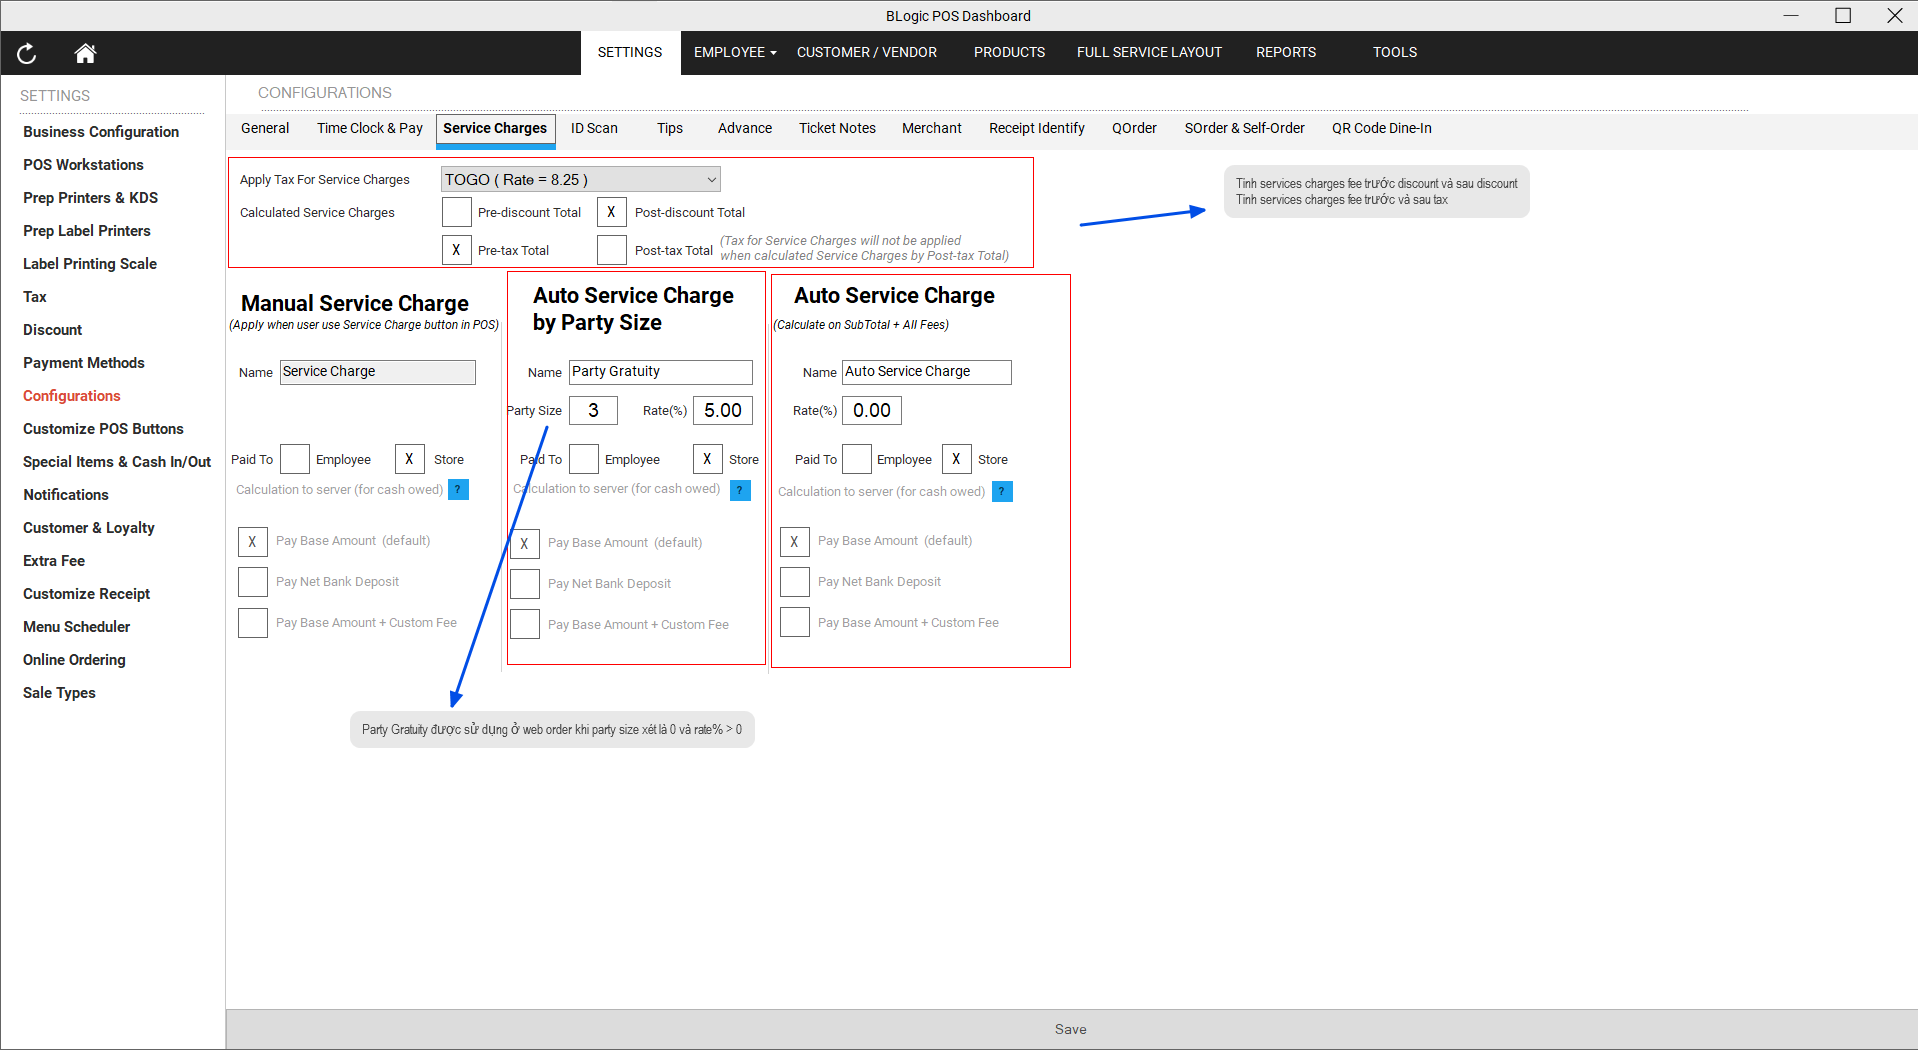This screenshot has height=1050, width=1918.
Task: Open help icon under Manual Service Charge
Action: pyautogui.click(x=458, y=490)
